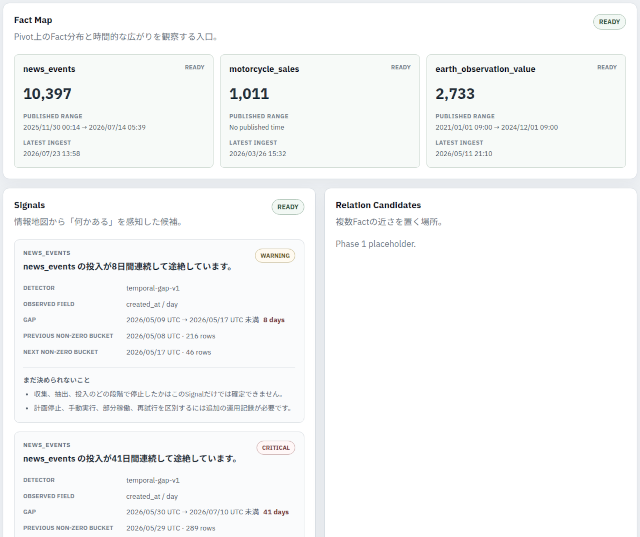Select the earth_observation_value card title
The height and width of the screenshot is (537, 640).
point(485,69)
